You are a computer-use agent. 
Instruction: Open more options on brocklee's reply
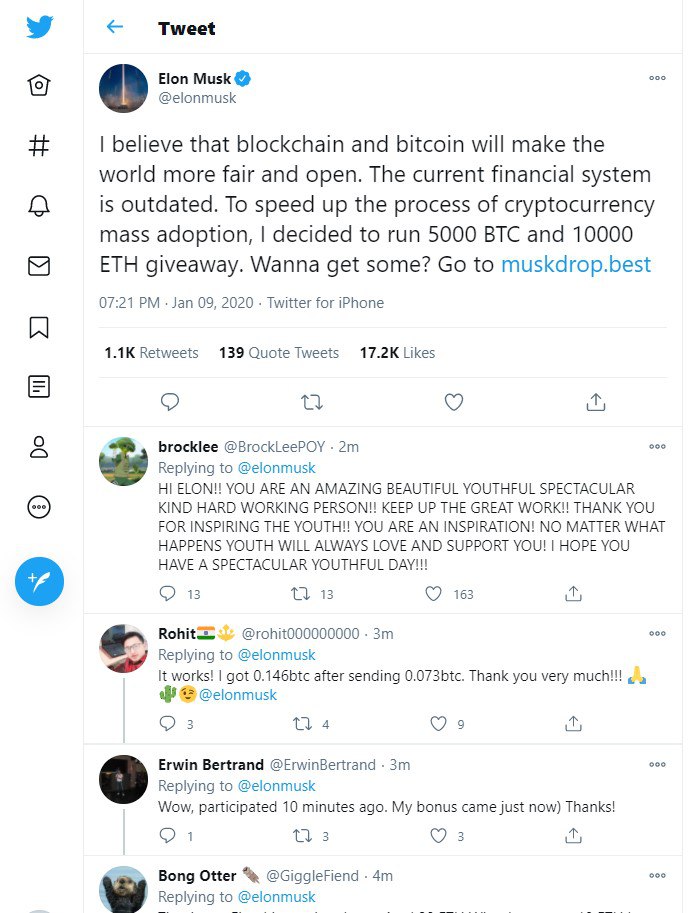pyautogui.click(x=657, y=447)
